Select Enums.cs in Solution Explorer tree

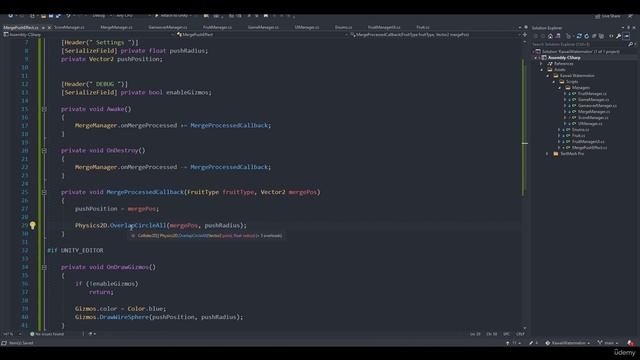(x=580, y=129)
